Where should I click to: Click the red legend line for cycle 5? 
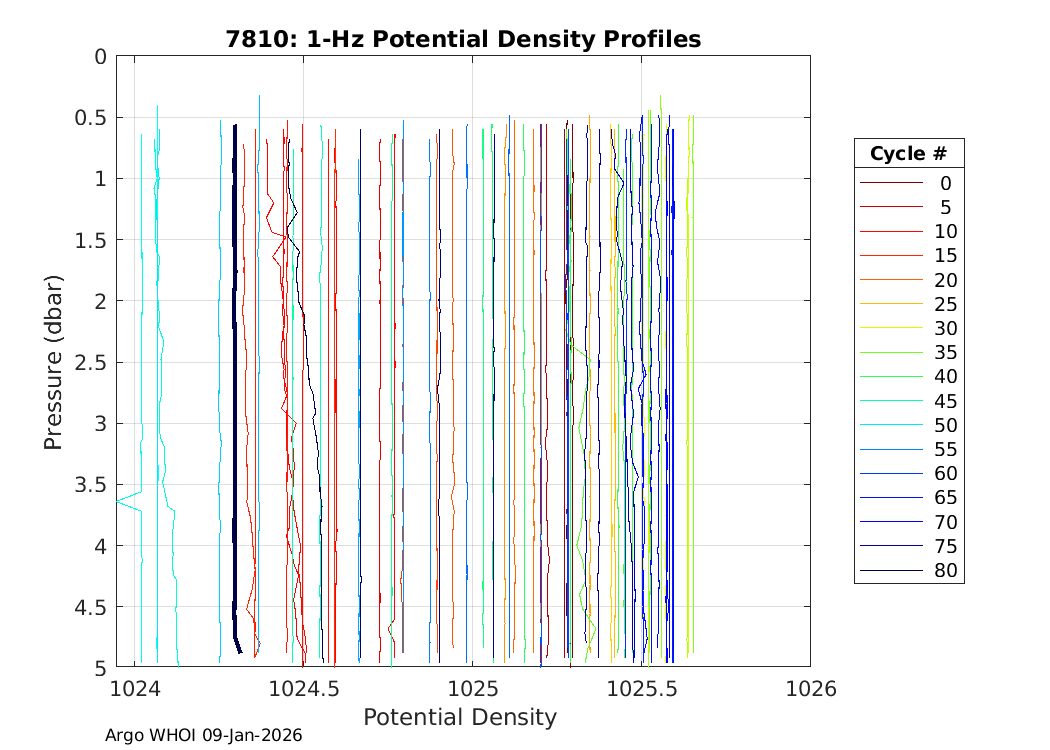(x=891, y=207)
